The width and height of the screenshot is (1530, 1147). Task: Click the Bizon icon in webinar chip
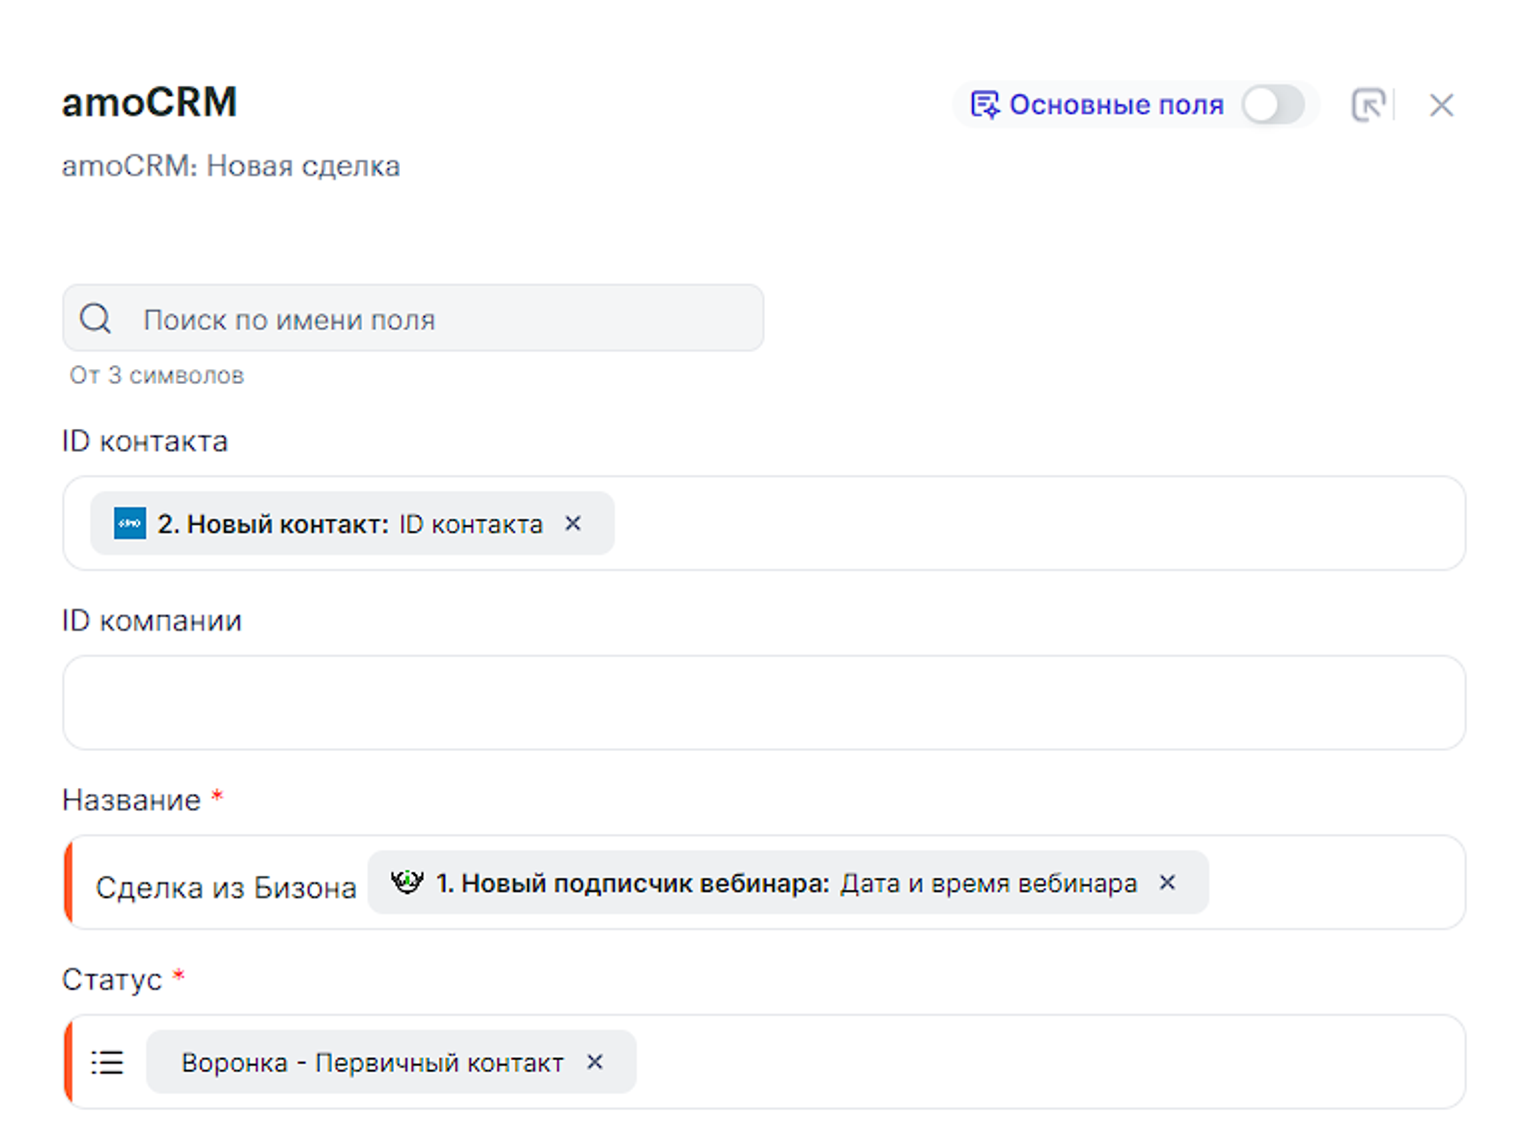(407, 882)
